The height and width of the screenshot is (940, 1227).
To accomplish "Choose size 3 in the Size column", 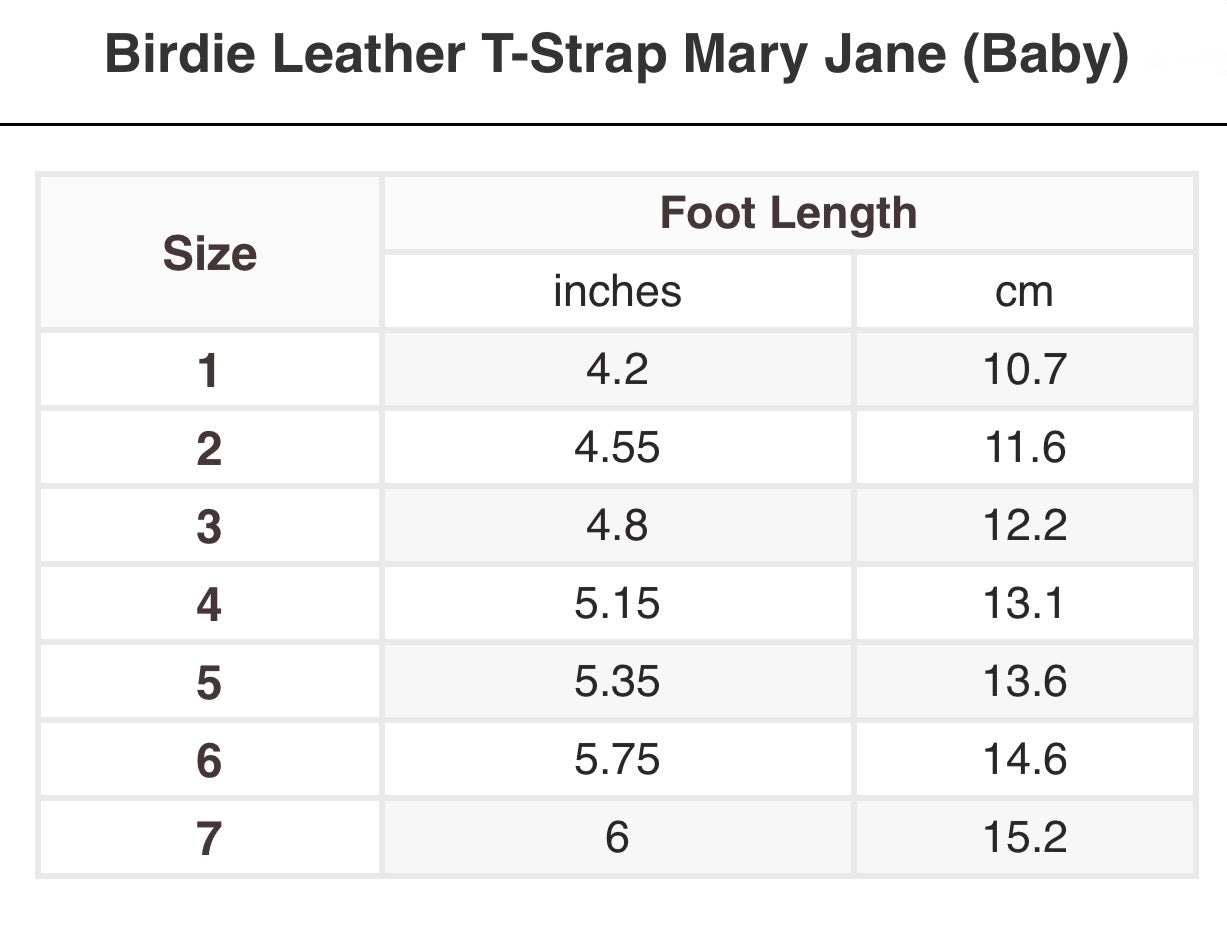I will (208, 527).
